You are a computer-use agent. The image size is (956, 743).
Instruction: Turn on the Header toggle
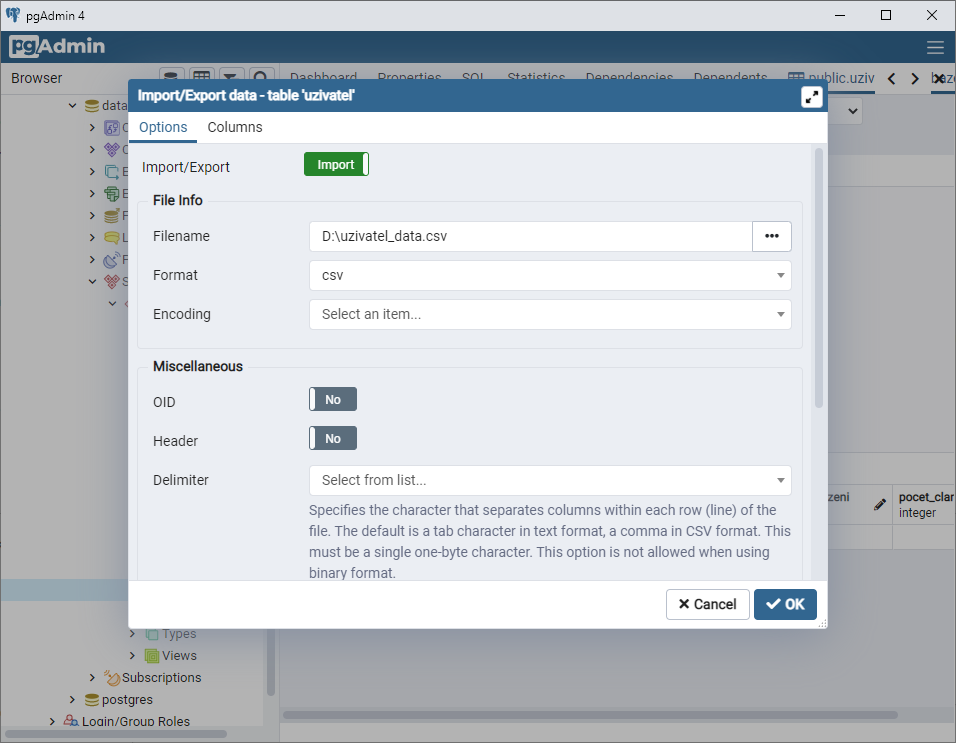pos(332,437)
